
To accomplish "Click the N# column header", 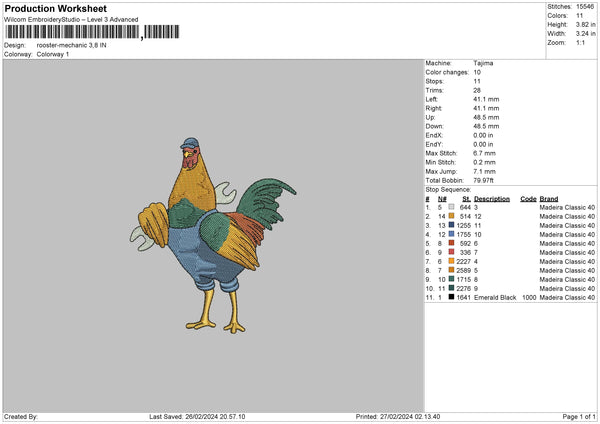I will pyautogui.click(x=442, y=199).
